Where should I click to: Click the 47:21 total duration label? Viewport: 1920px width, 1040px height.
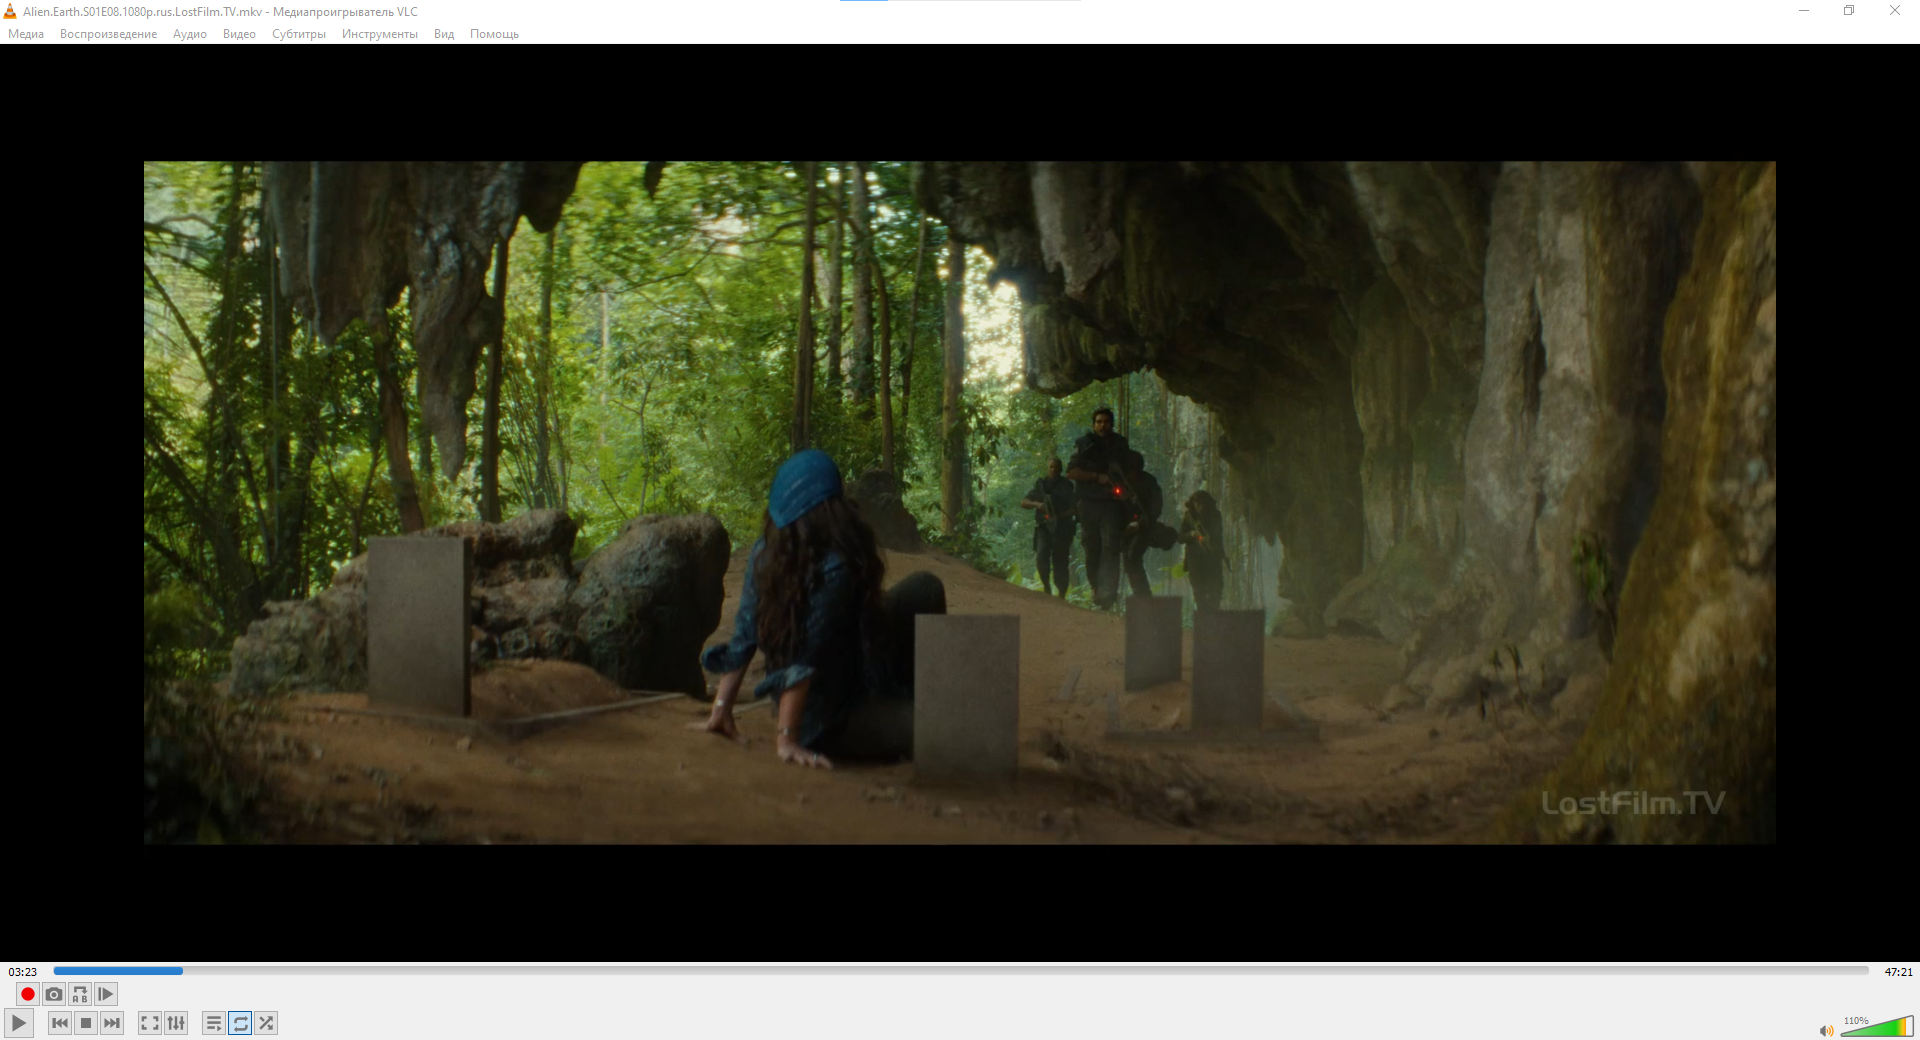pyautogui.click(x=1898, y=972)
